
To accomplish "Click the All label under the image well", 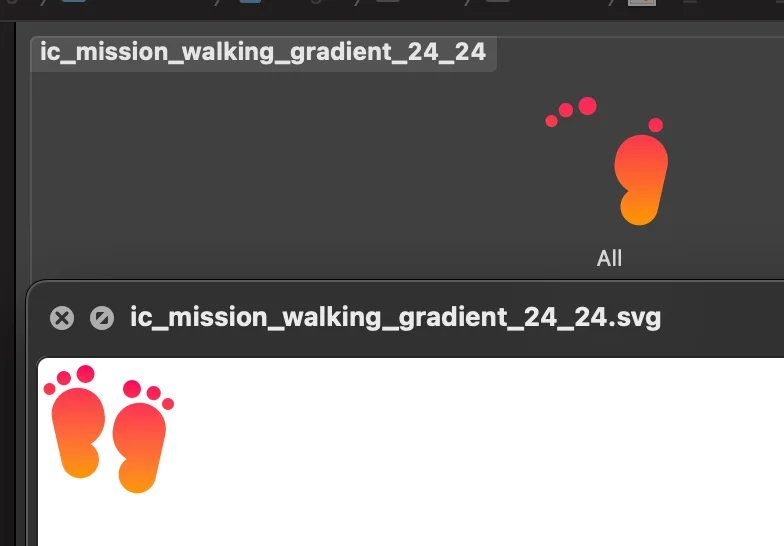I will (609, 258).
